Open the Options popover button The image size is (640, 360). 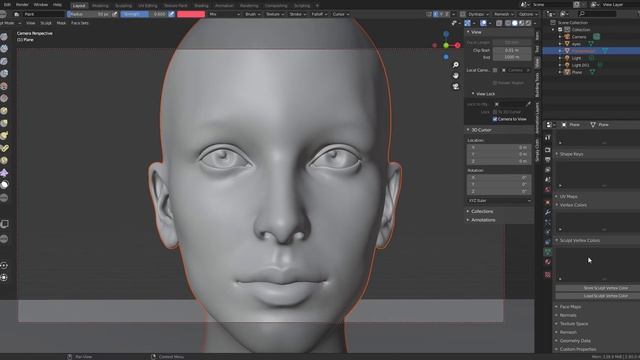point(528,14)
